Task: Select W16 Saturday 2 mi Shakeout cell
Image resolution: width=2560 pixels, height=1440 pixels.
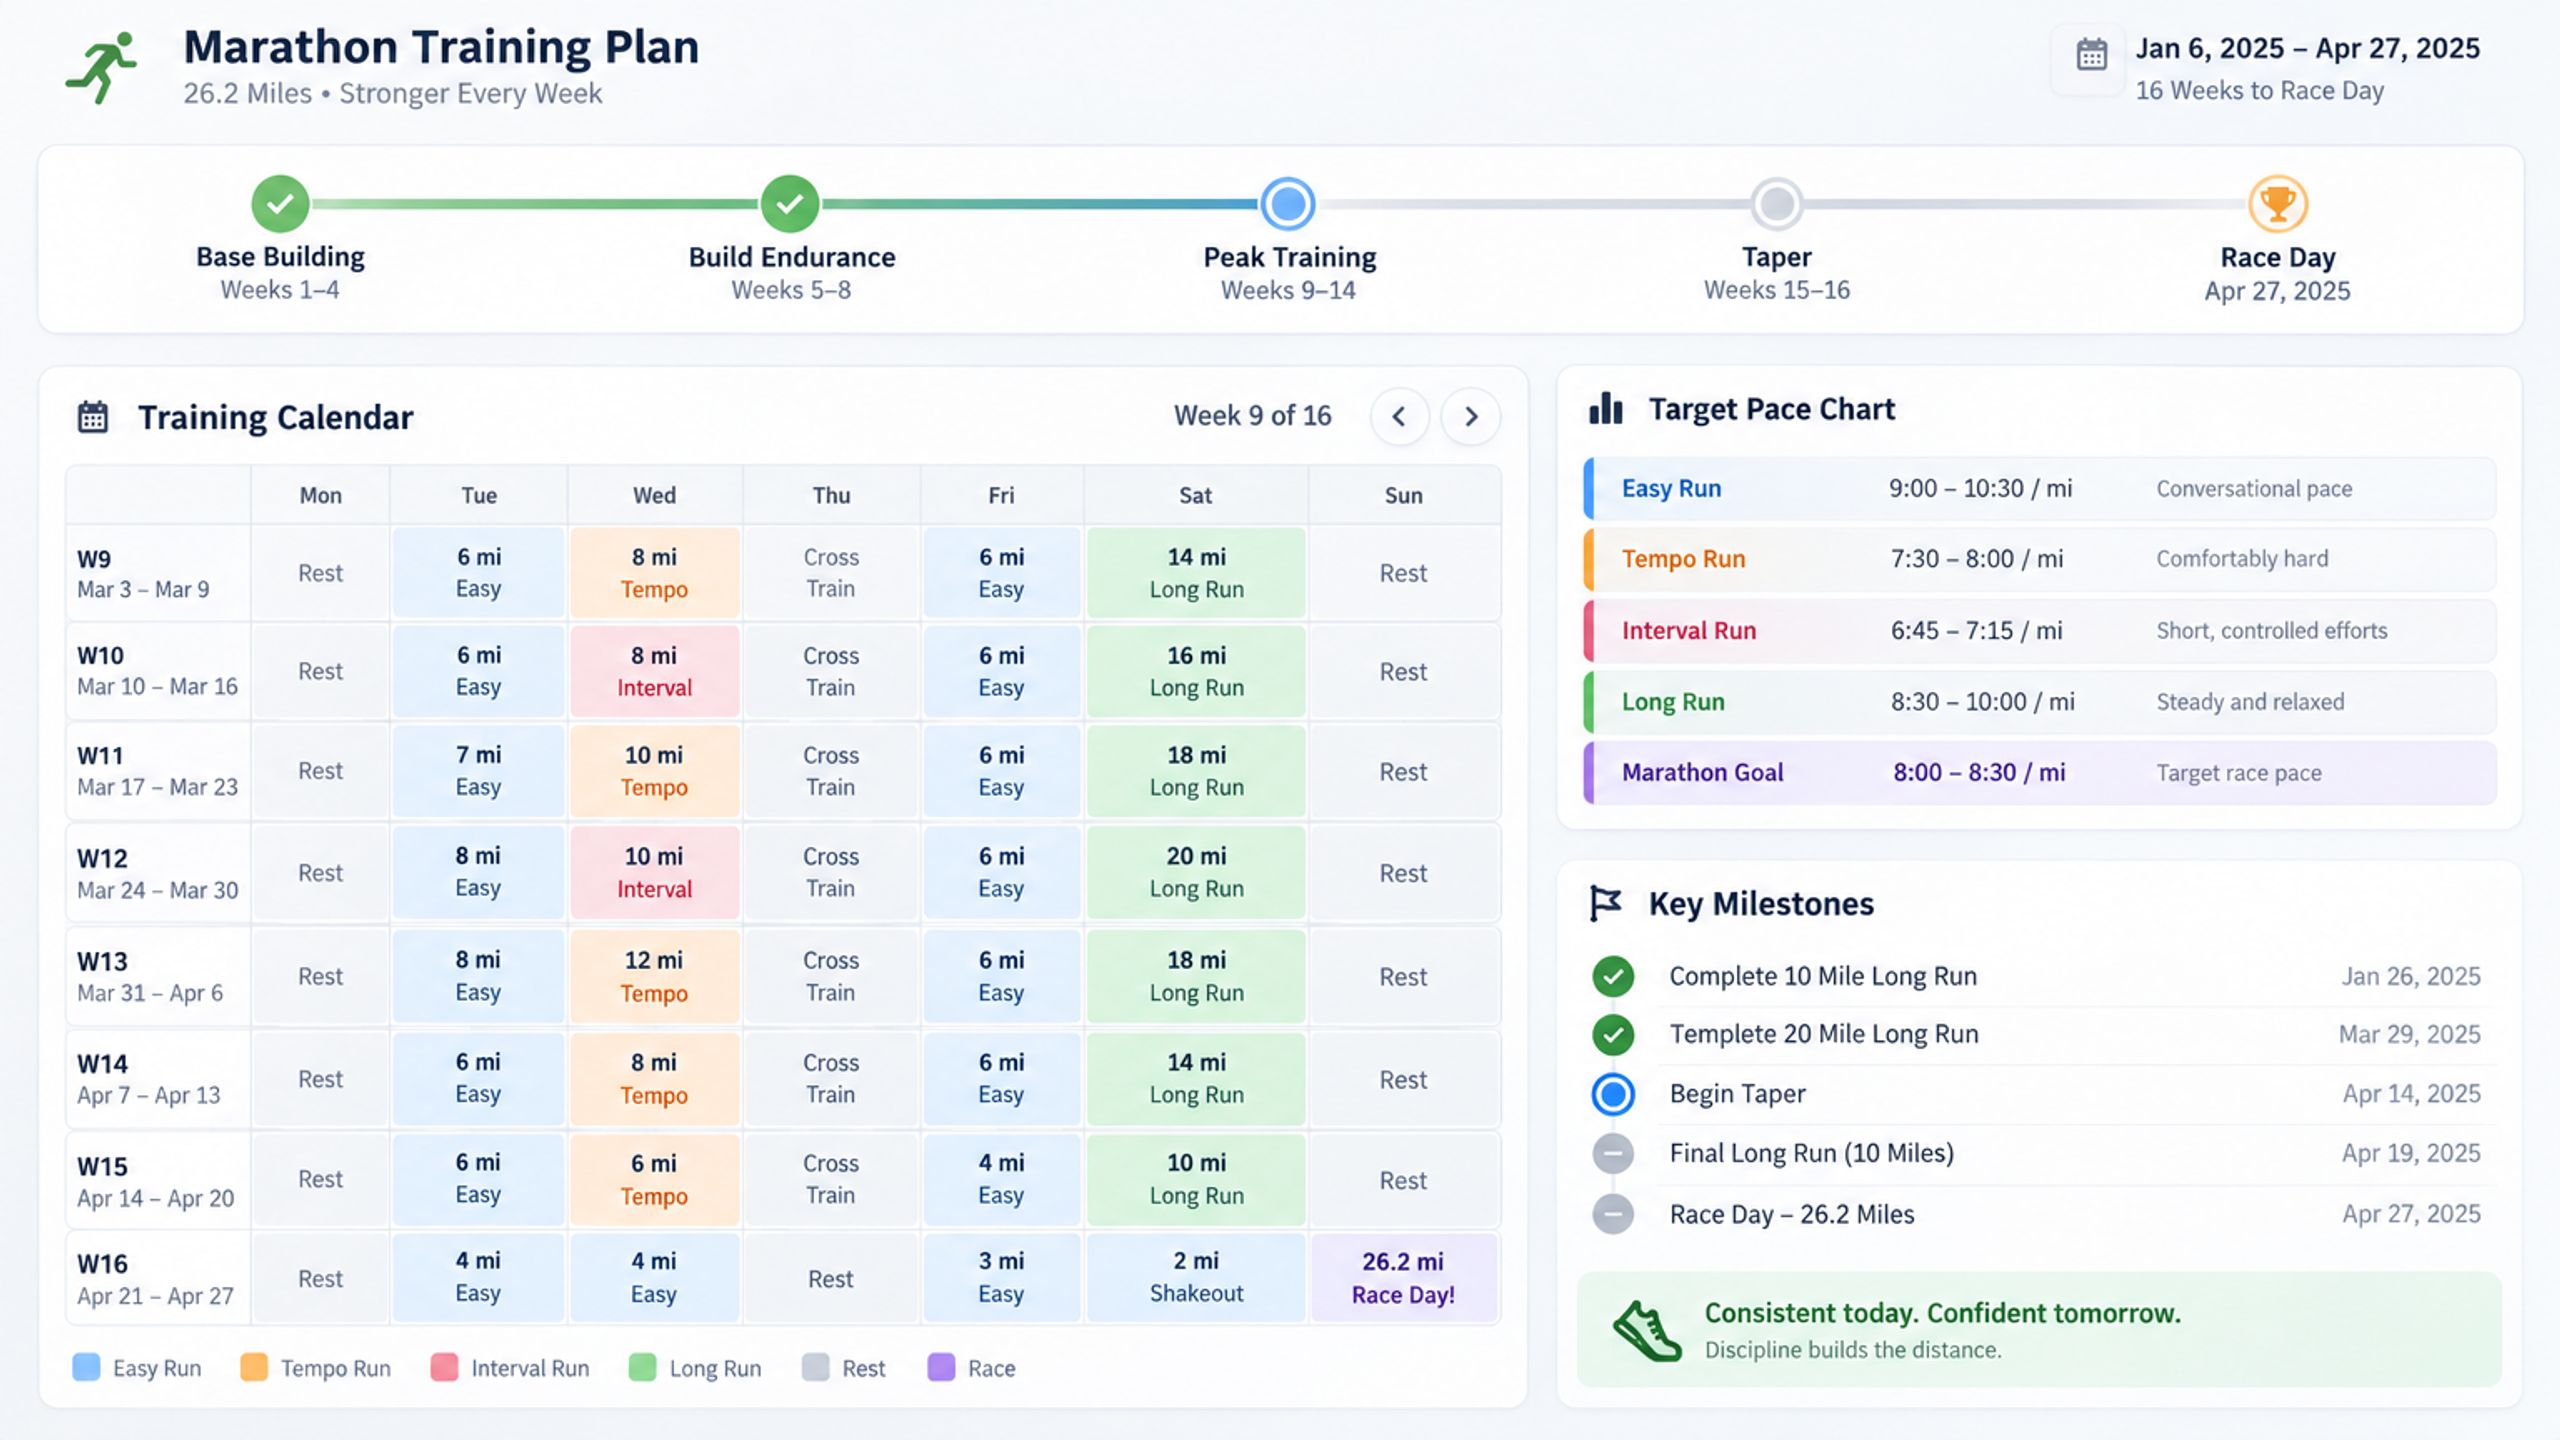Action: 1196,1278
